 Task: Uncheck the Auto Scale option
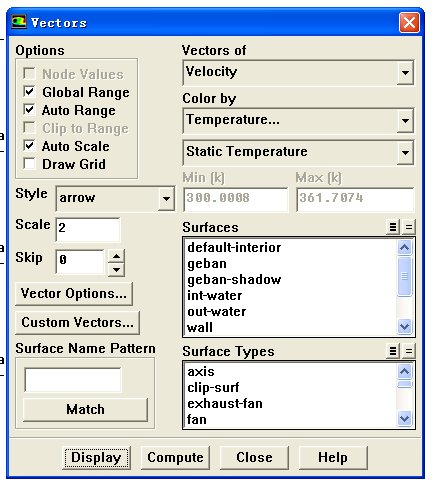[29, 146]
